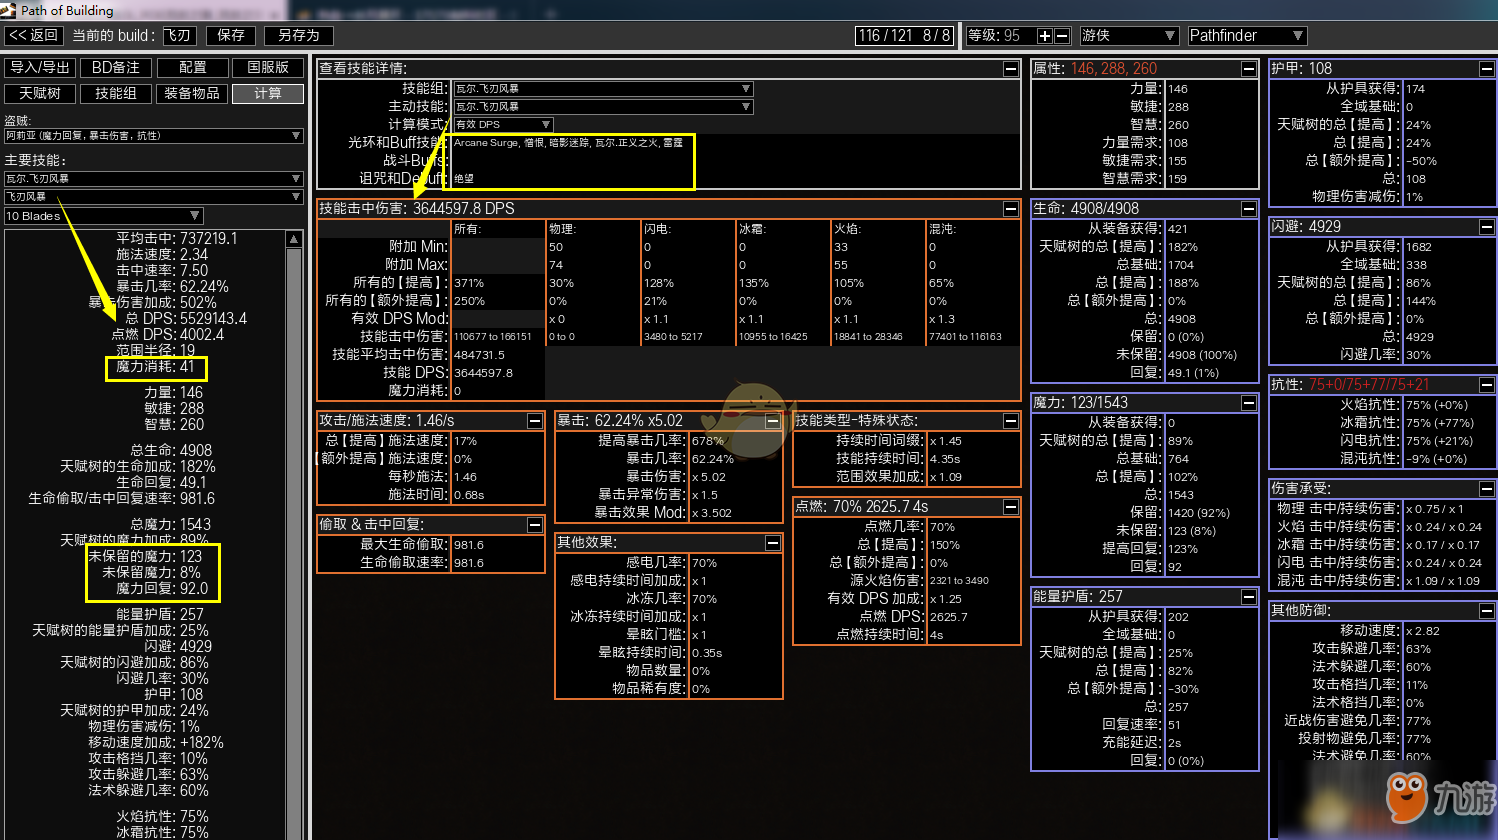Open the BD备注 notes tab
Image resolution: width=1498 pixels, height=840 pixels.
(116, 67)
